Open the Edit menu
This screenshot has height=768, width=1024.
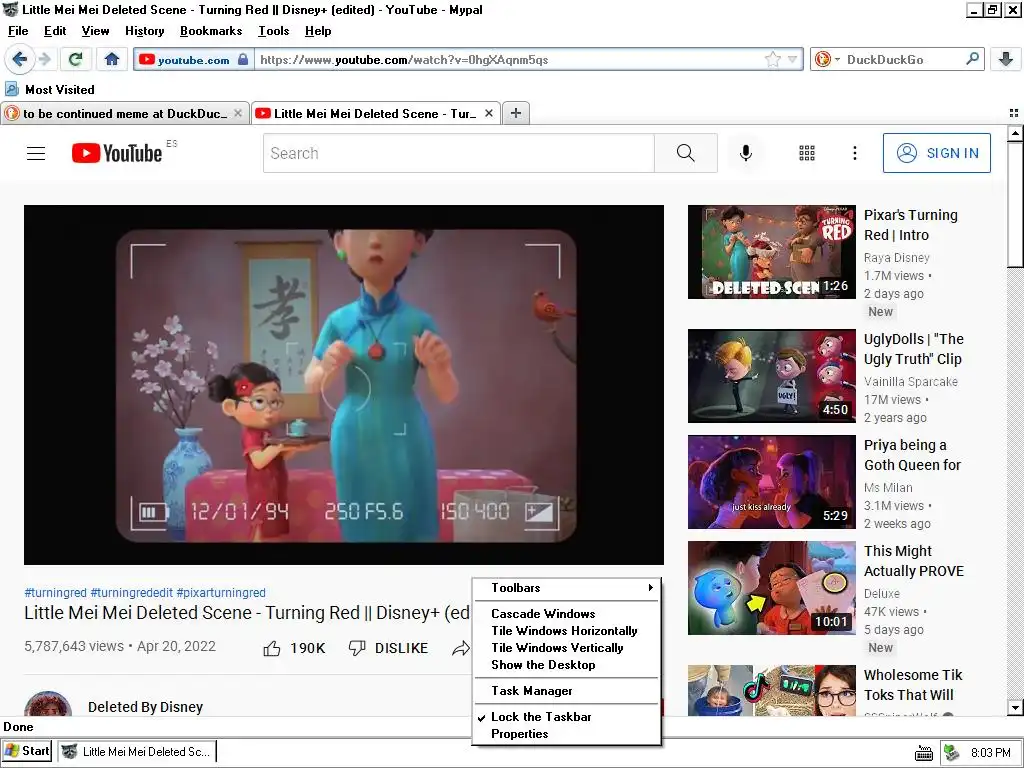(x=55, y=31)
